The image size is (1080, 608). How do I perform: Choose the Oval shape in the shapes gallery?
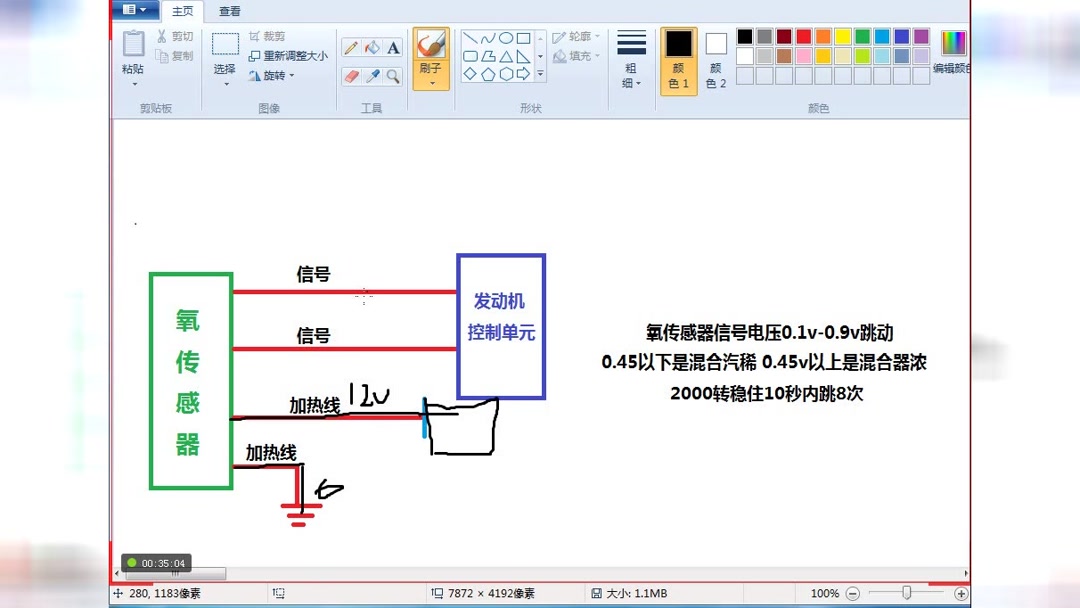[x=505, y=38]
